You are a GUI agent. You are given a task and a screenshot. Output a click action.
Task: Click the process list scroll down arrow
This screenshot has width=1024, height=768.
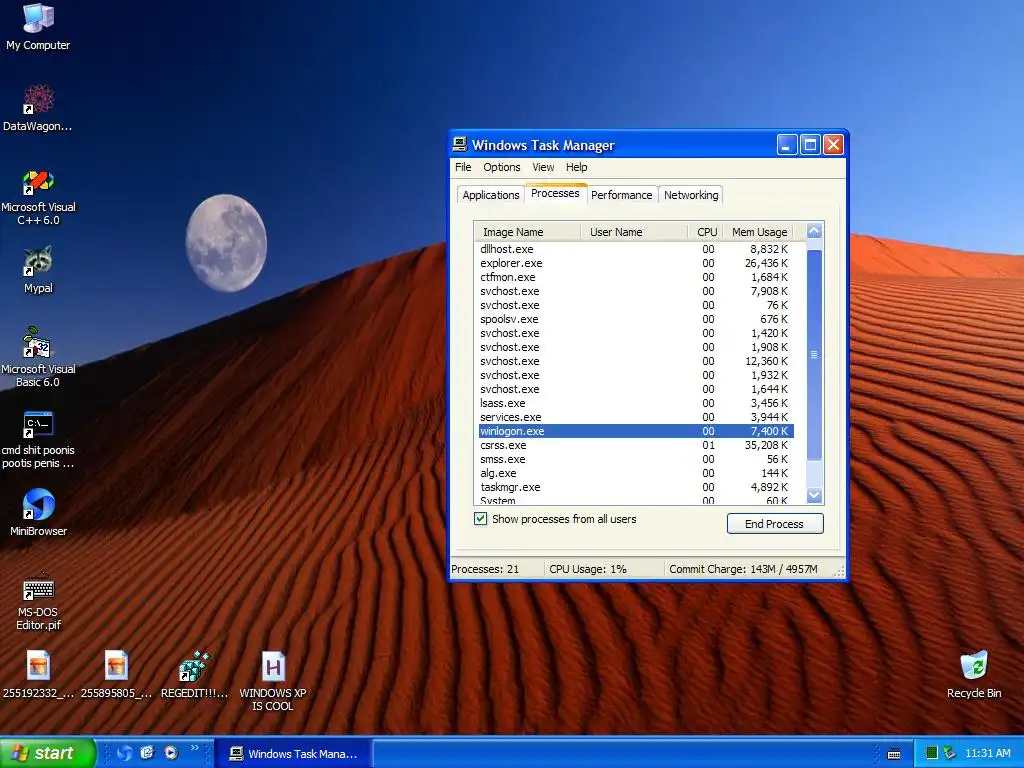point(814,496)
